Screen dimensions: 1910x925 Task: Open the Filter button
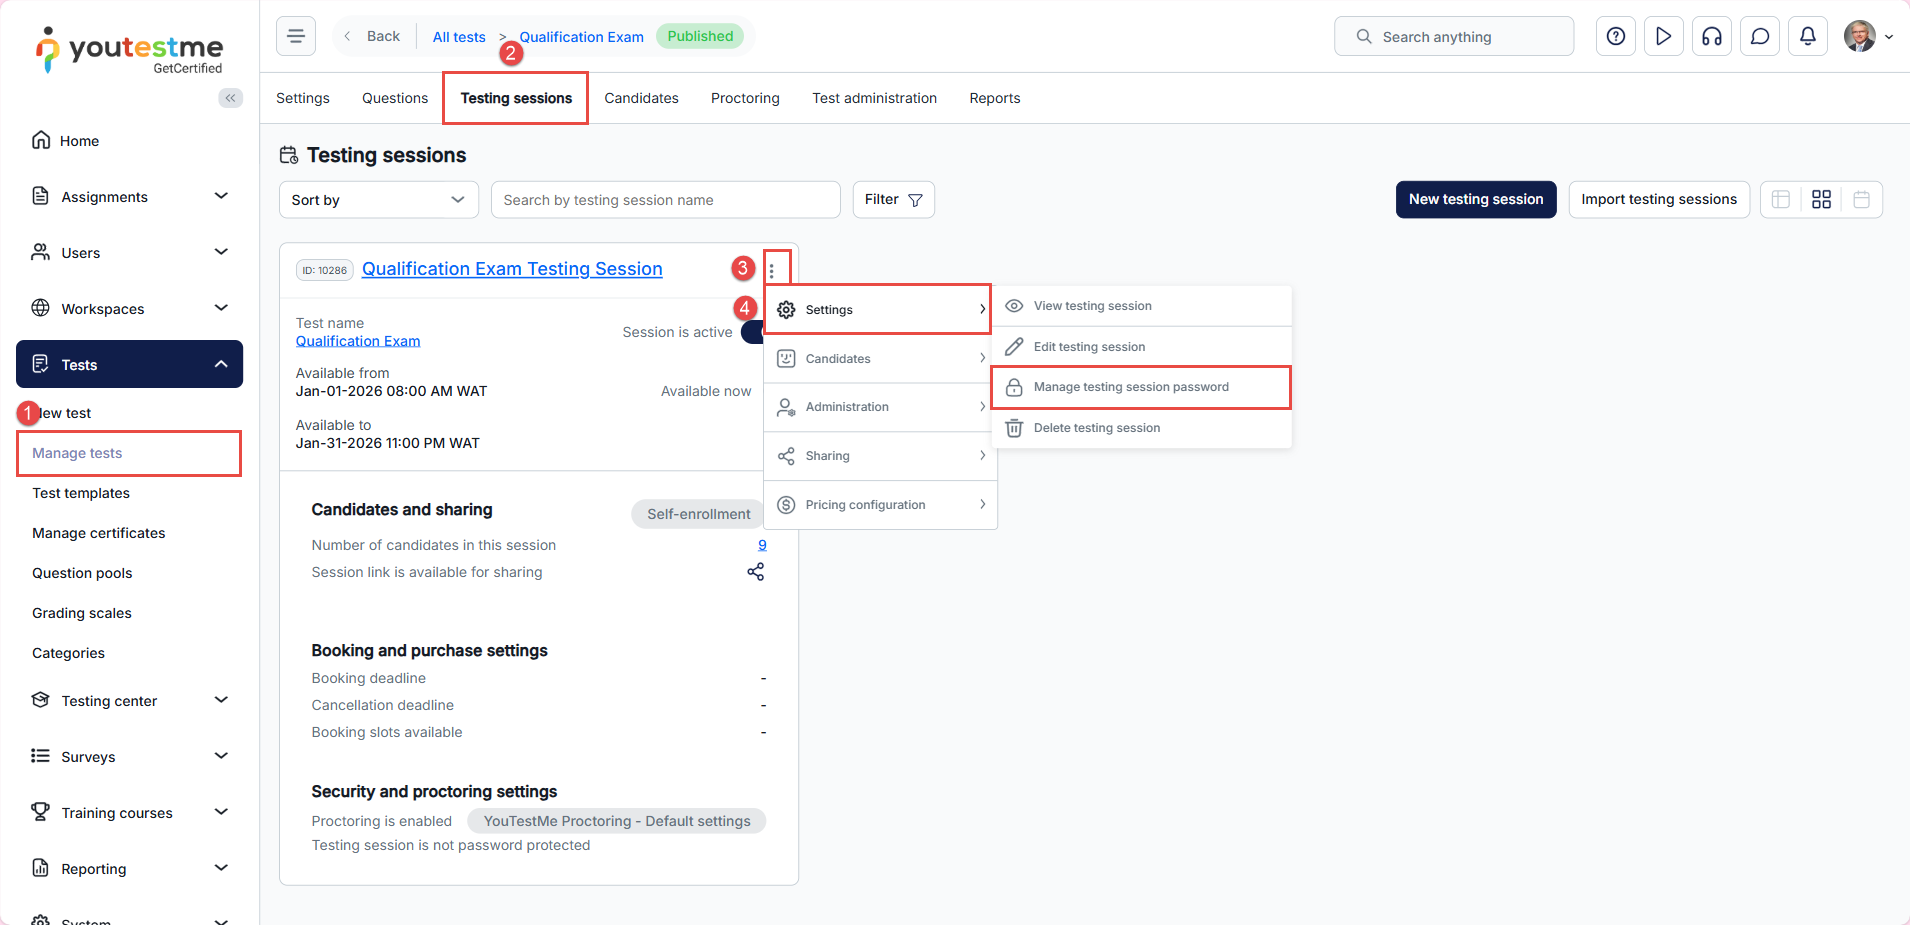[x=893, y=200]
